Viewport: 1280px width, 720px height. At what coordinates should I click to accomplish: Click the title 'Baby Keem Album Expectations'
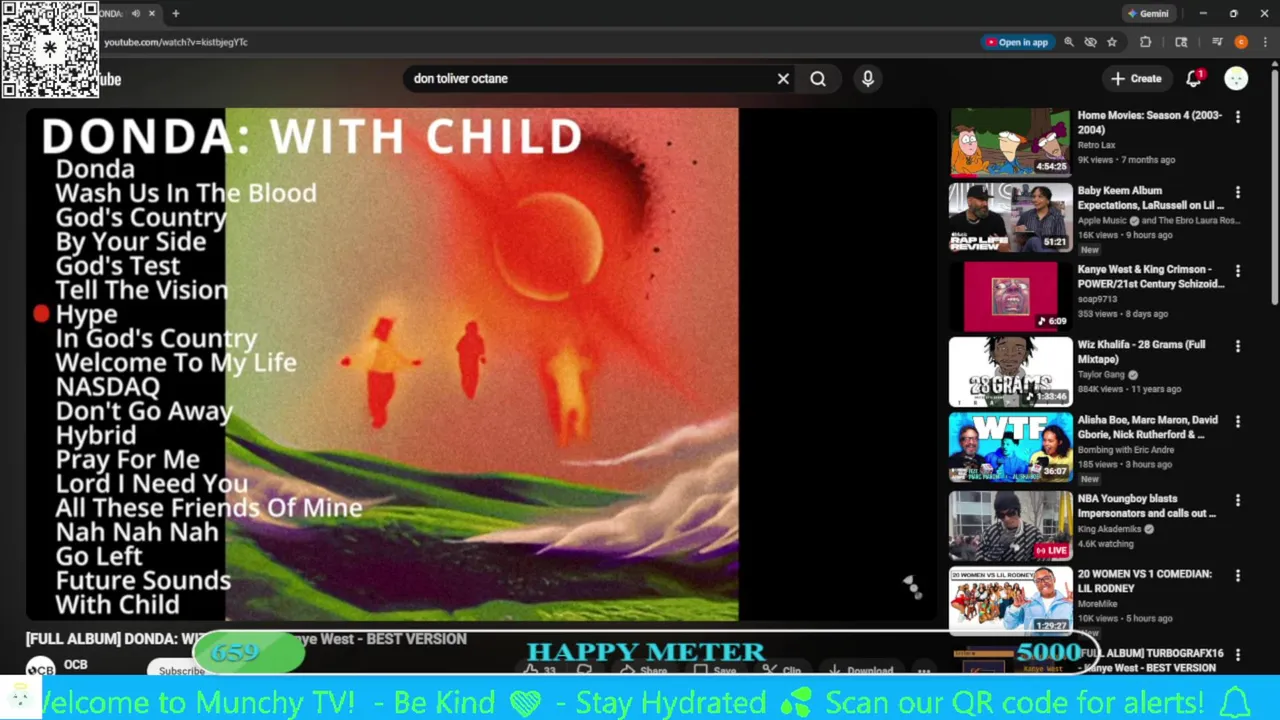1150,198
